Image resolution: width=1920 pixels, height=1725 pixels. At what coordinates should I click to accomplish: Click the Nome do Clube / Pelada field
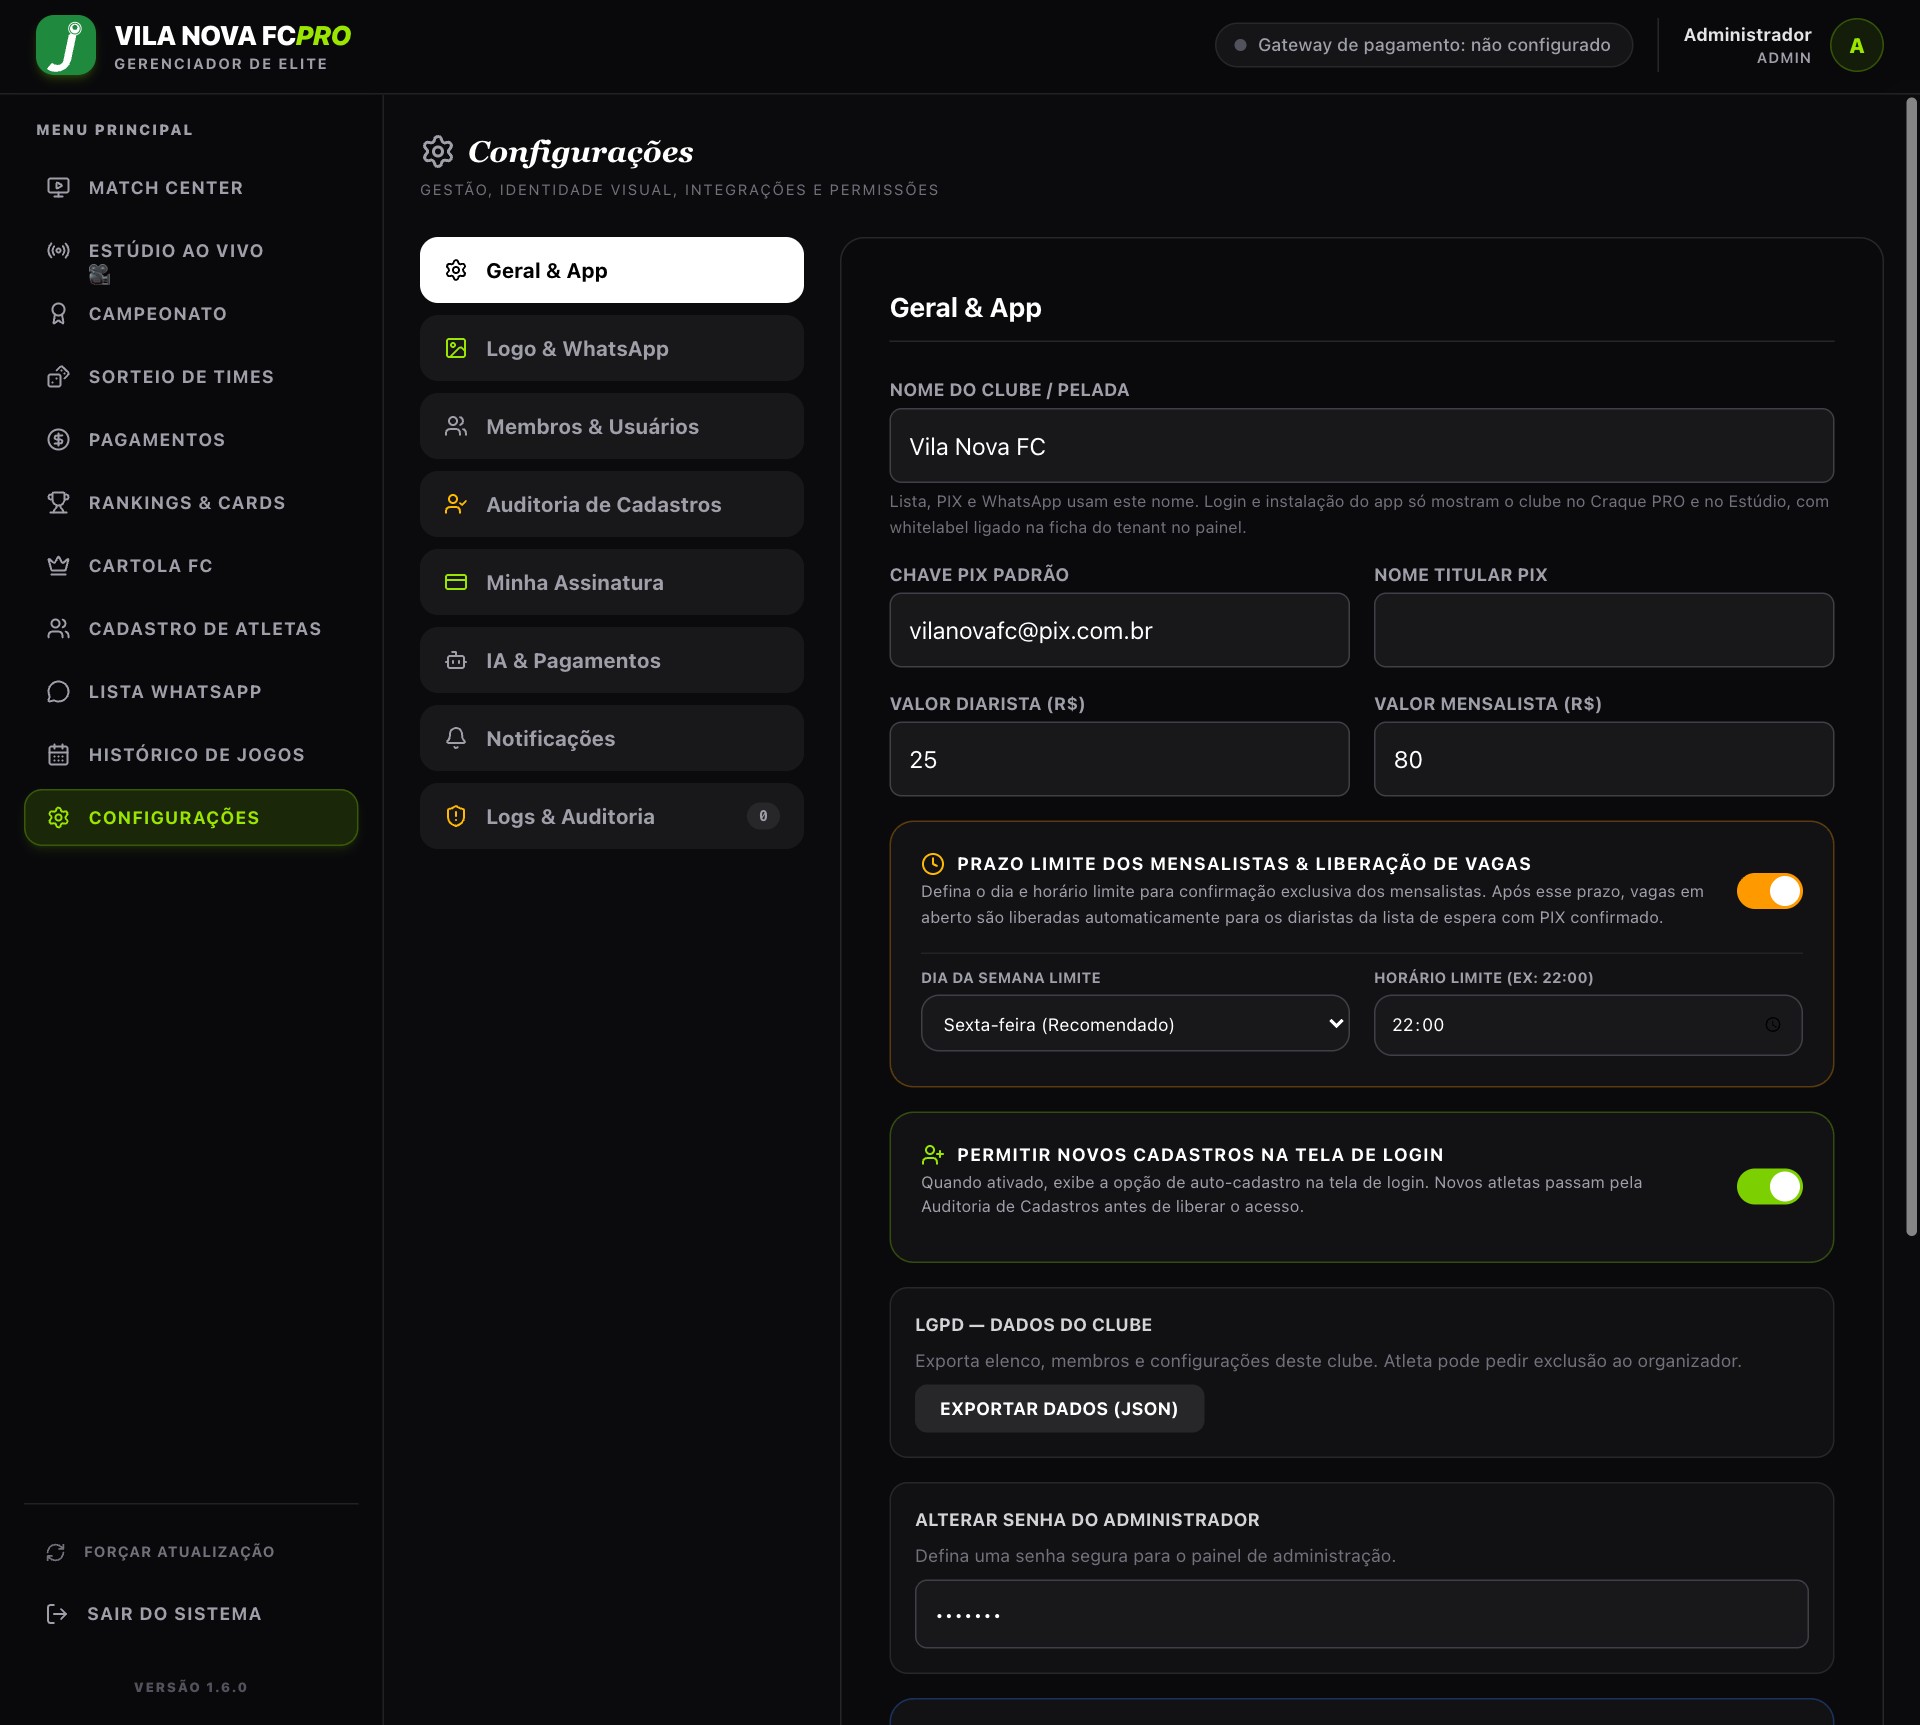pyautogui.click(x=1361, y=446)
